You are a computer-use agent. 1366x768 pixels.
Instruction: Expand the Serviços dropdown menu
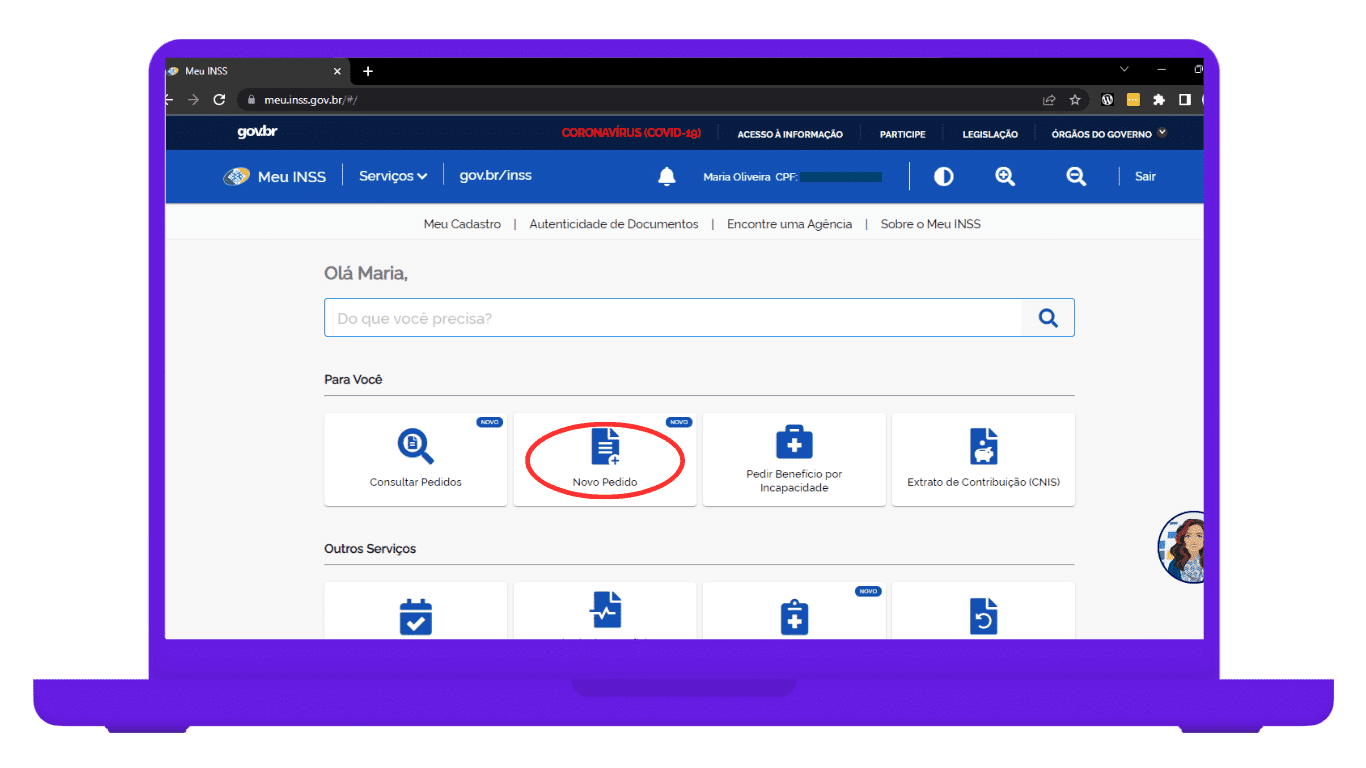[x=393, y=176]
